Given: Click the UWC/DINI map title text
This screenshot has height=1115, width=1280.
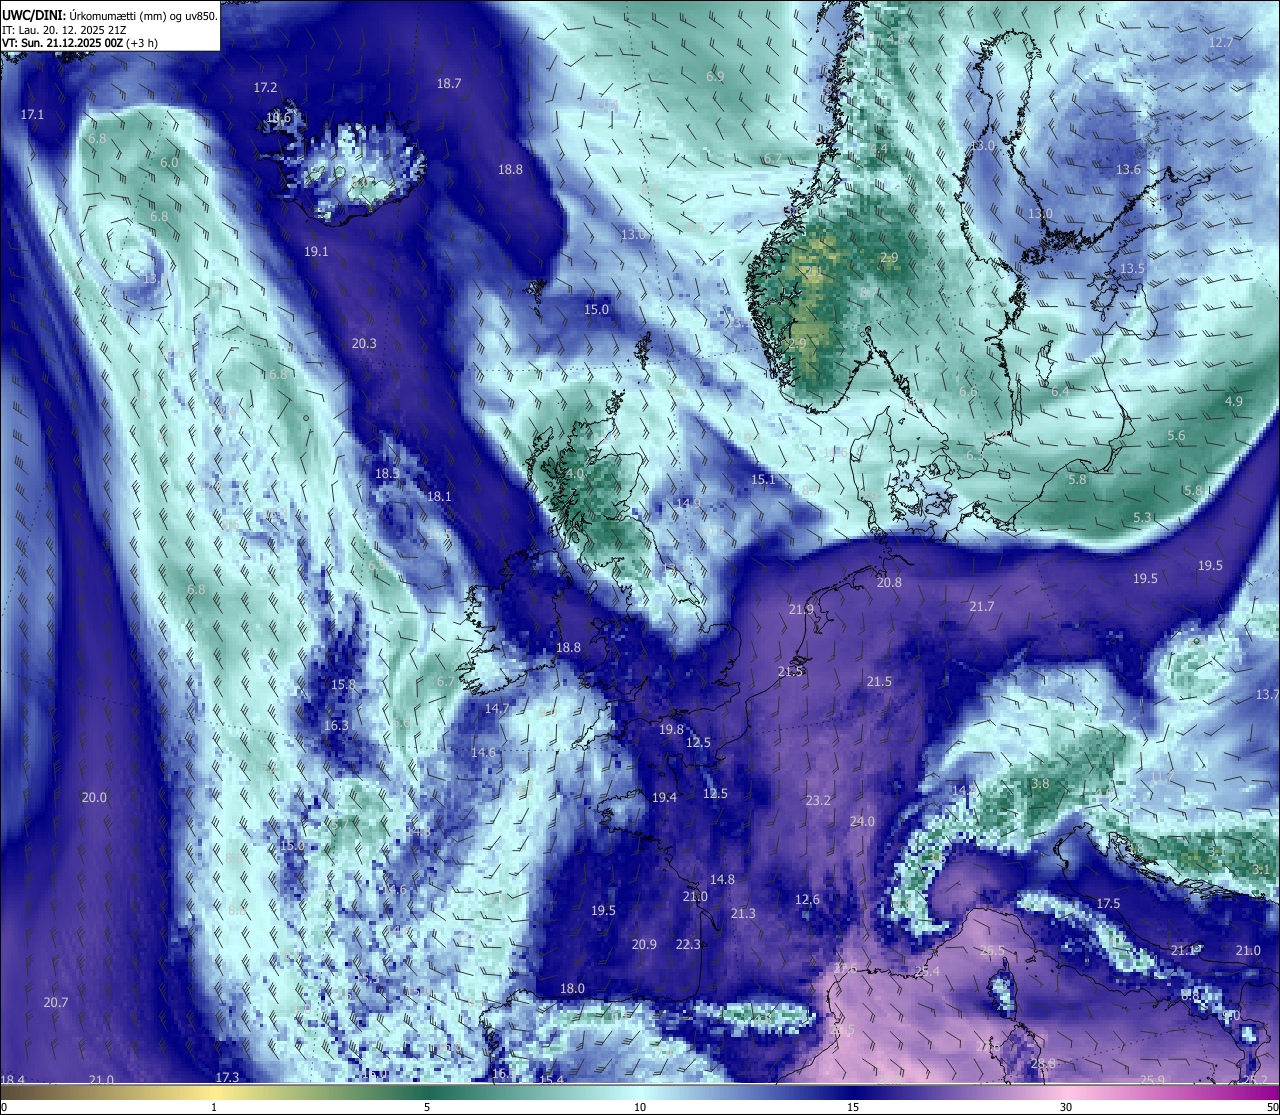Looking at the screenshot, I should pos(109,16).
